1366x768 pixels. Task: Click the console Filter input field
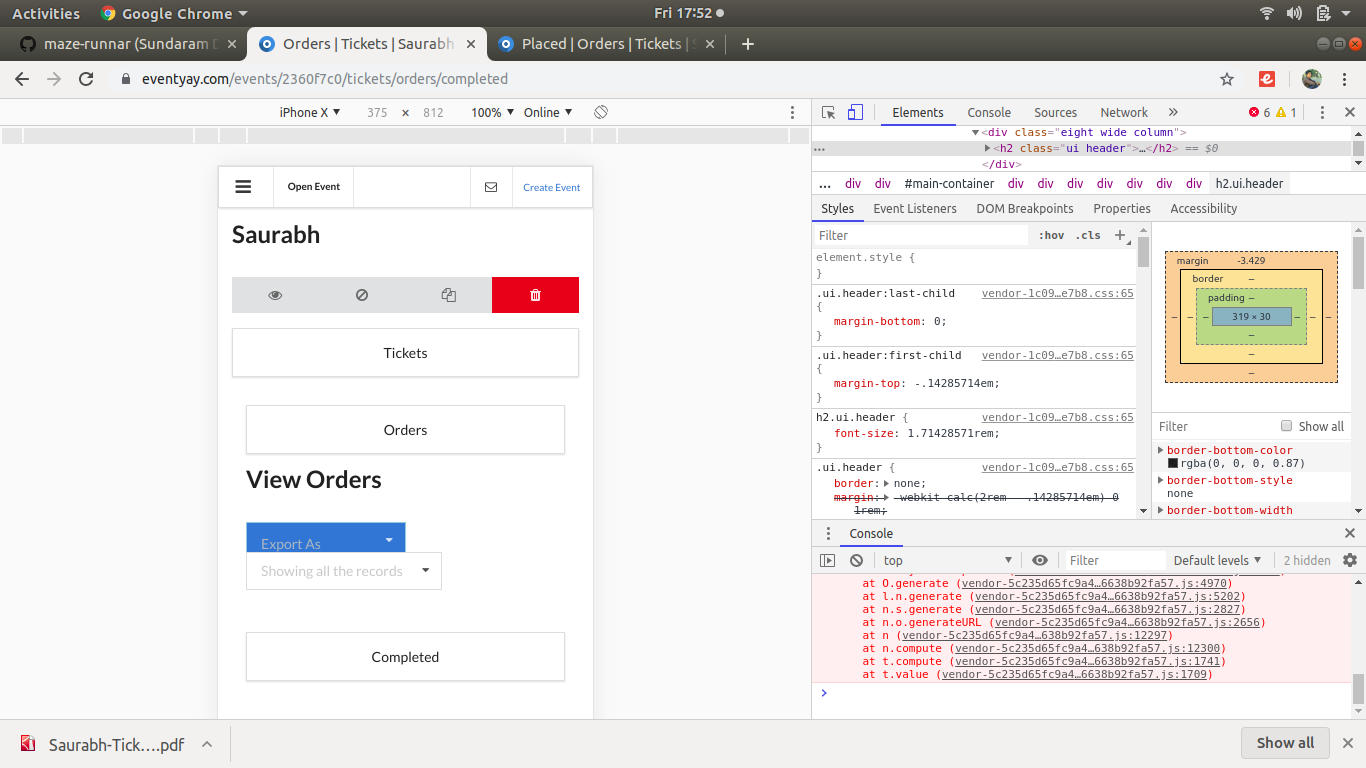coord(1114,561)
